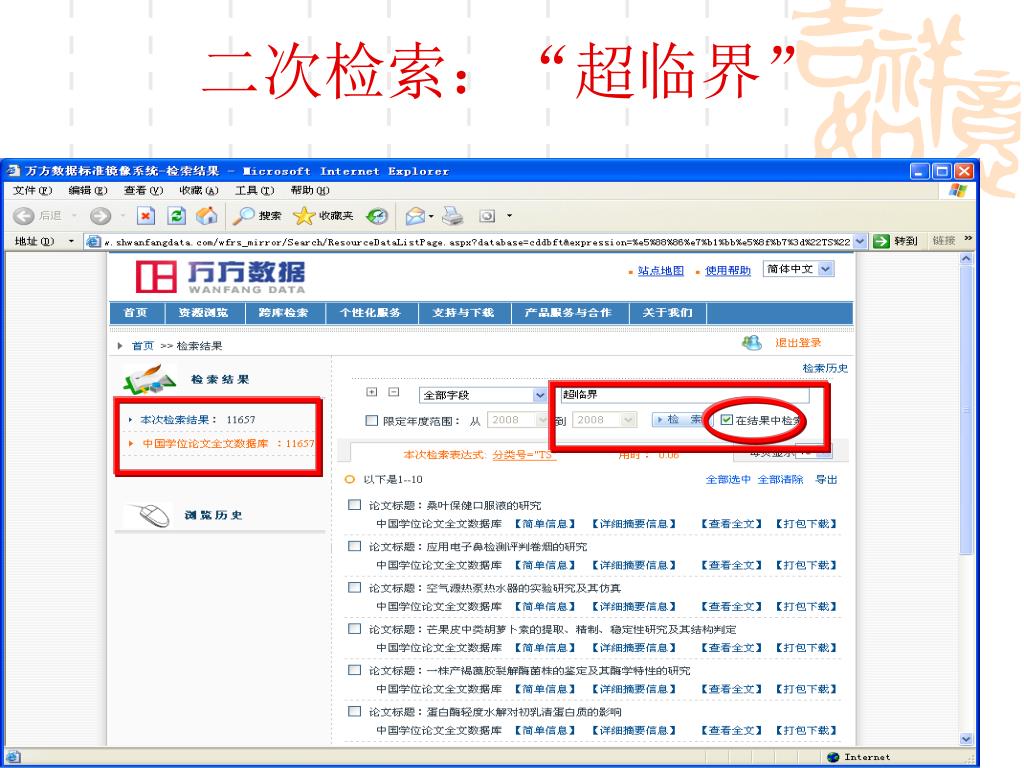Click the 全部选中 link
This screenshot has height=768, width=1024.
728,479
